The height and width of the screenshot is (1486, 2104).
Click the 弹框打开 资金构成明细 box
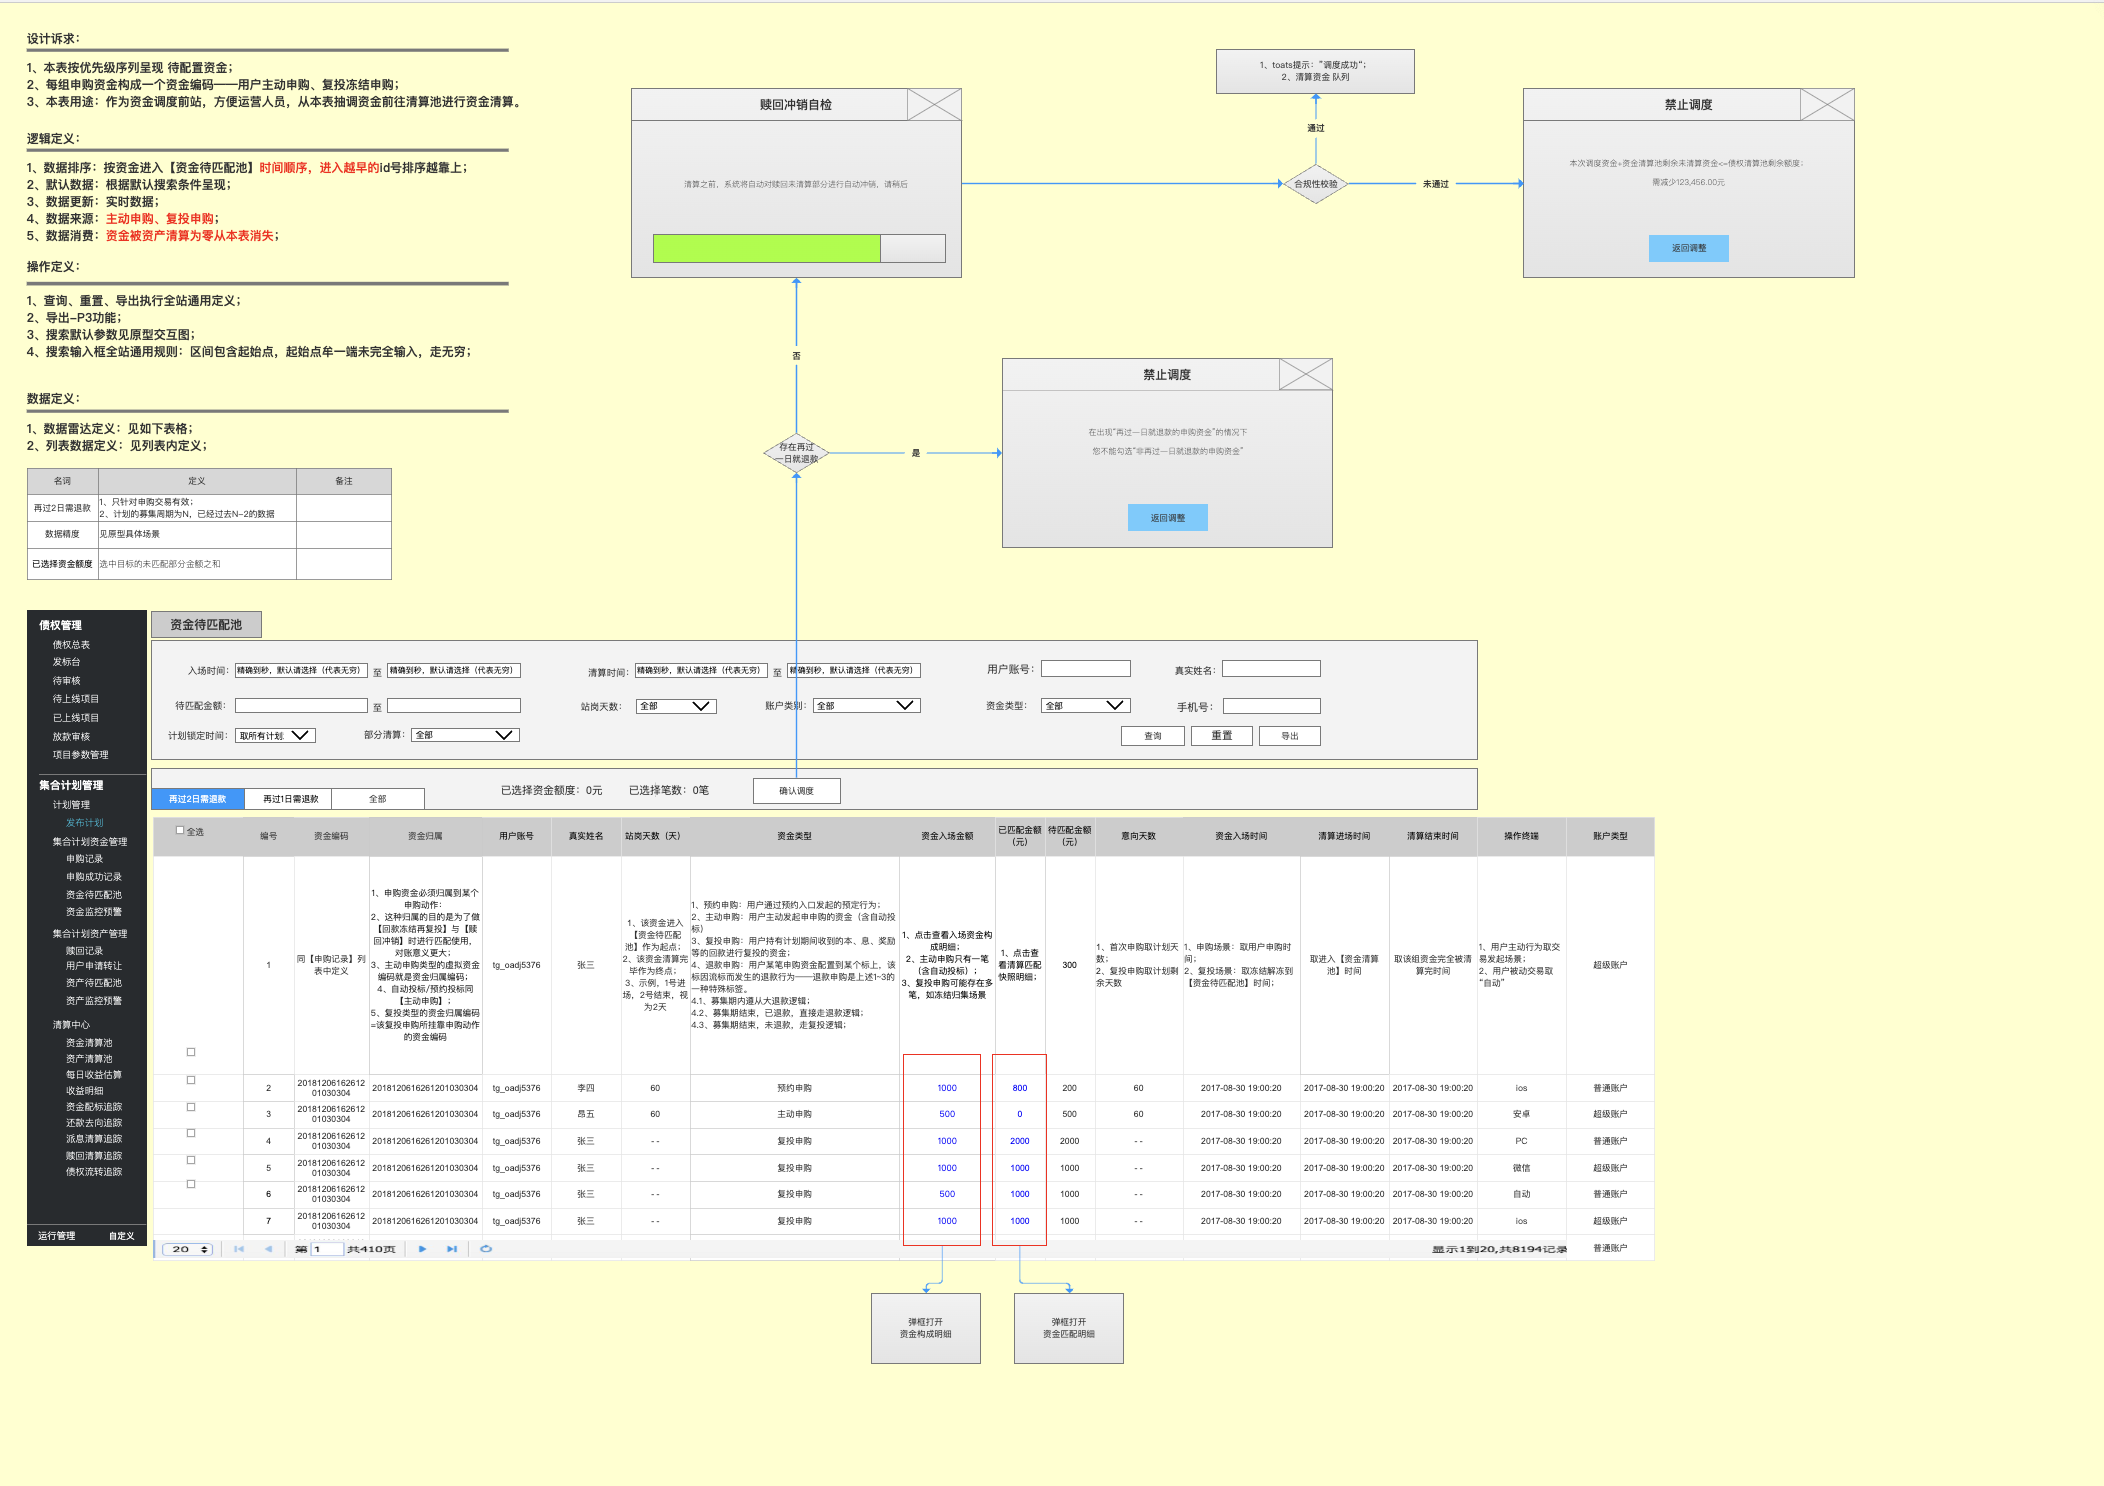[x=925, y=1328]
